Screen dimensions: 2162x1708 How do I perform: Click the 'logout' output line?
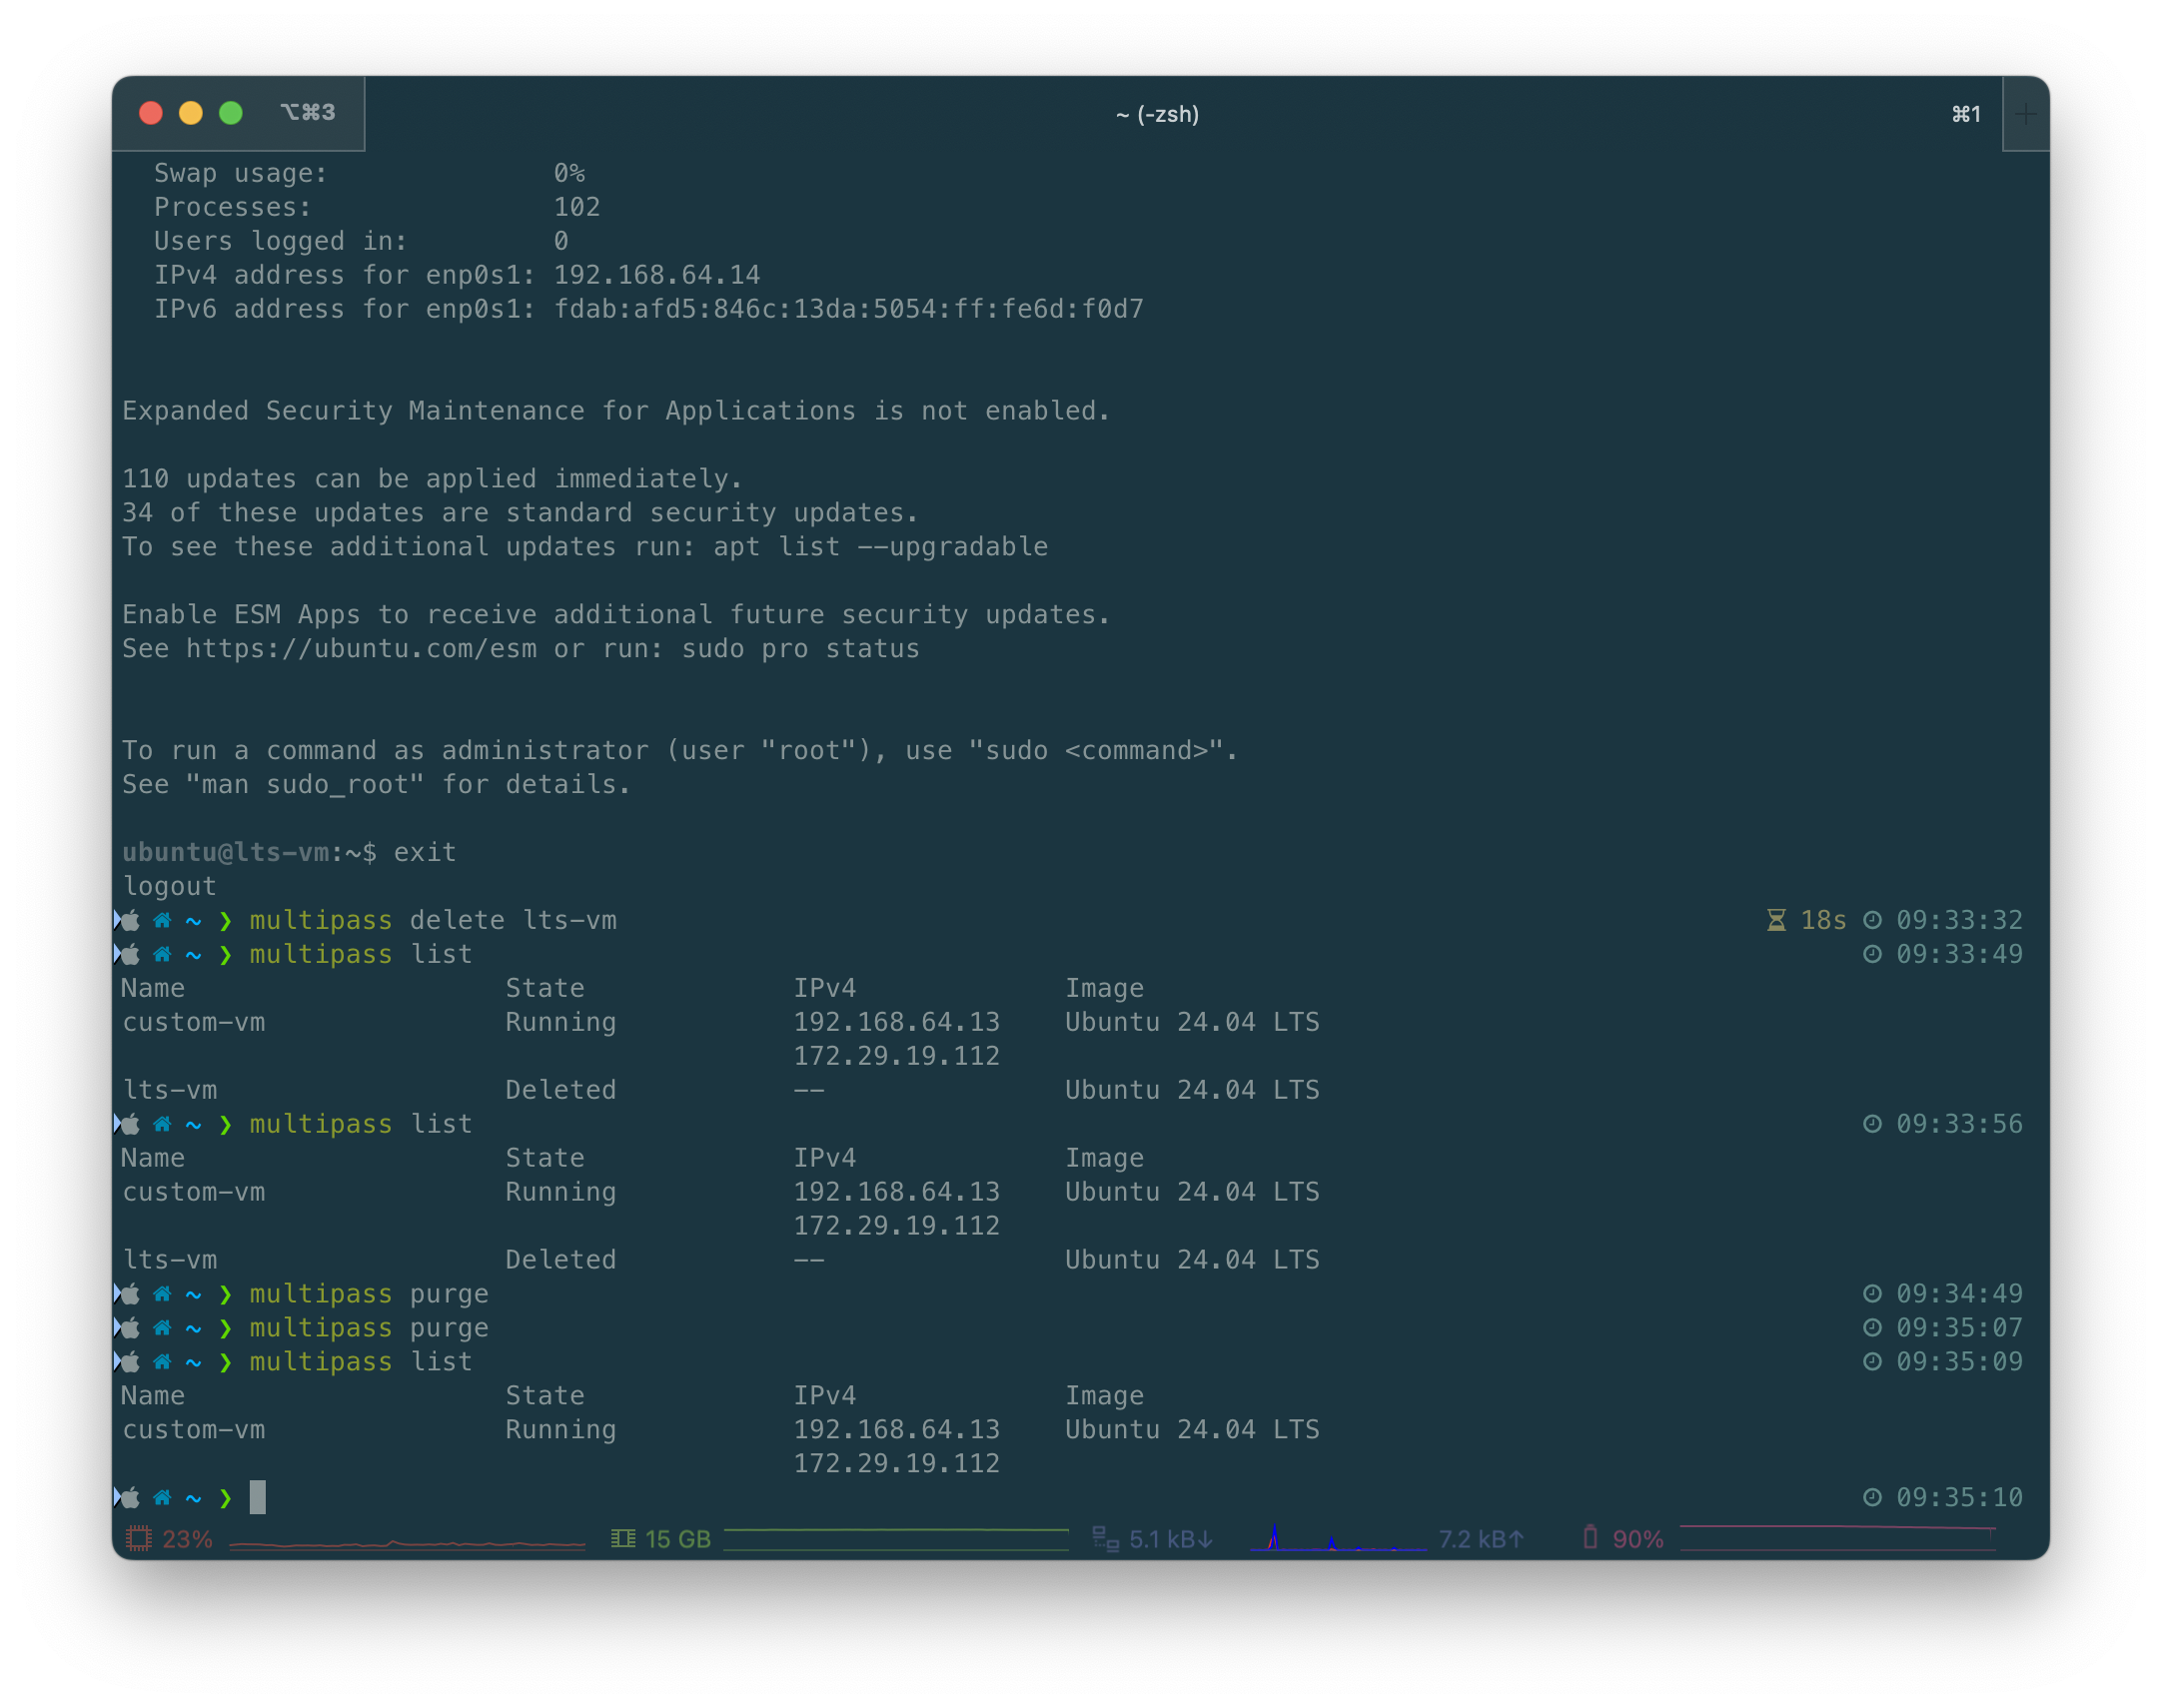[169, 887]
